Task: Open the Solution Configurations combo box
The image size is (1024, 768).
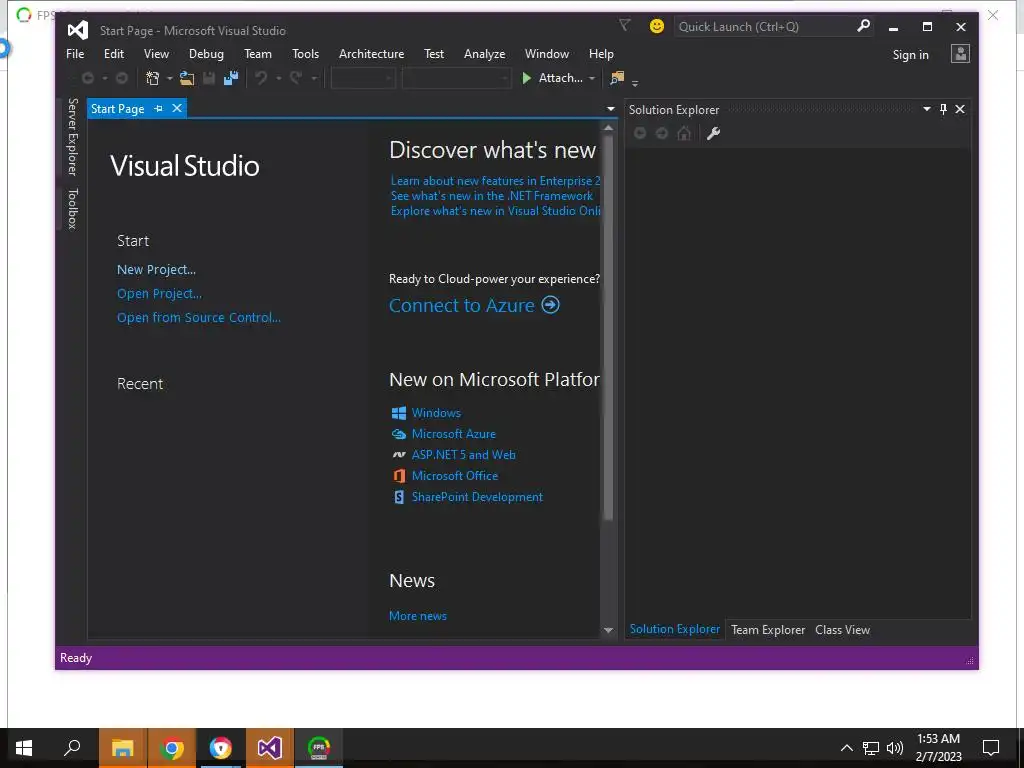Action: tap(362, 78)
